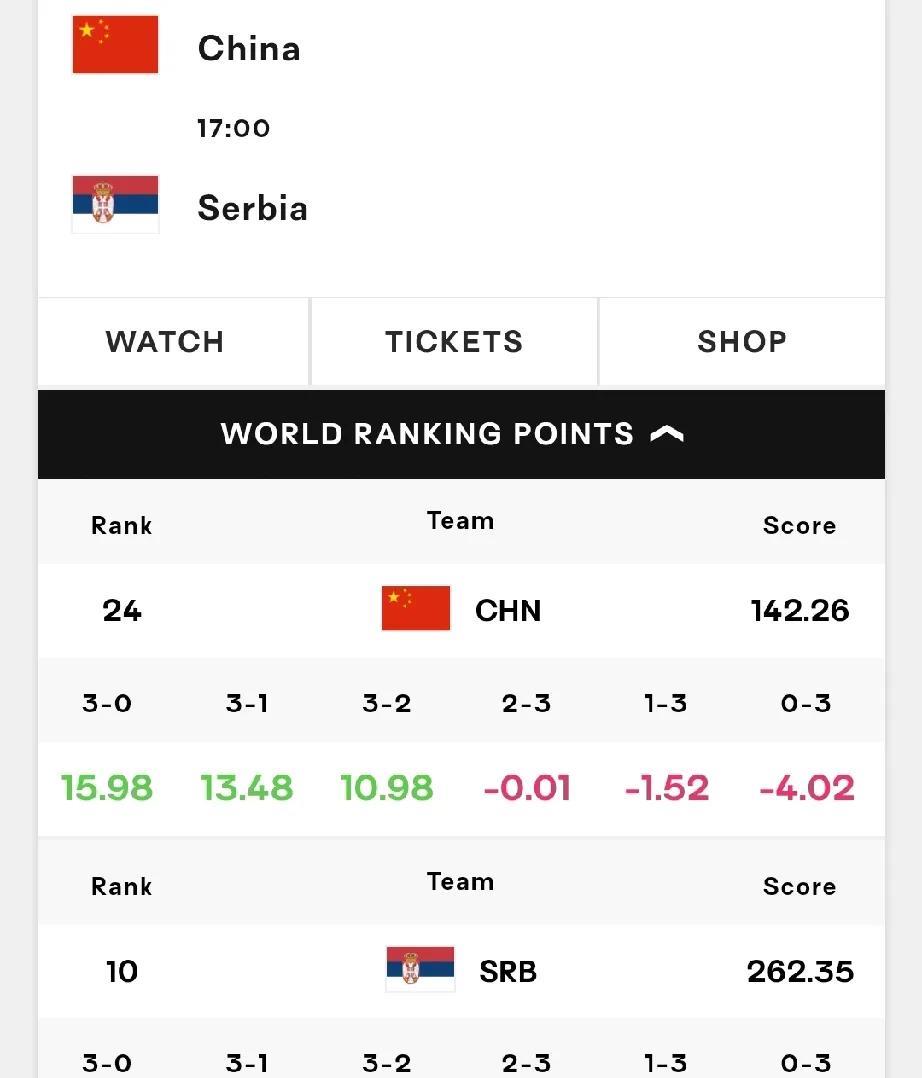Click the CHN flag in ranking table
The image size is (922, 1078).
tap(416, 608)
